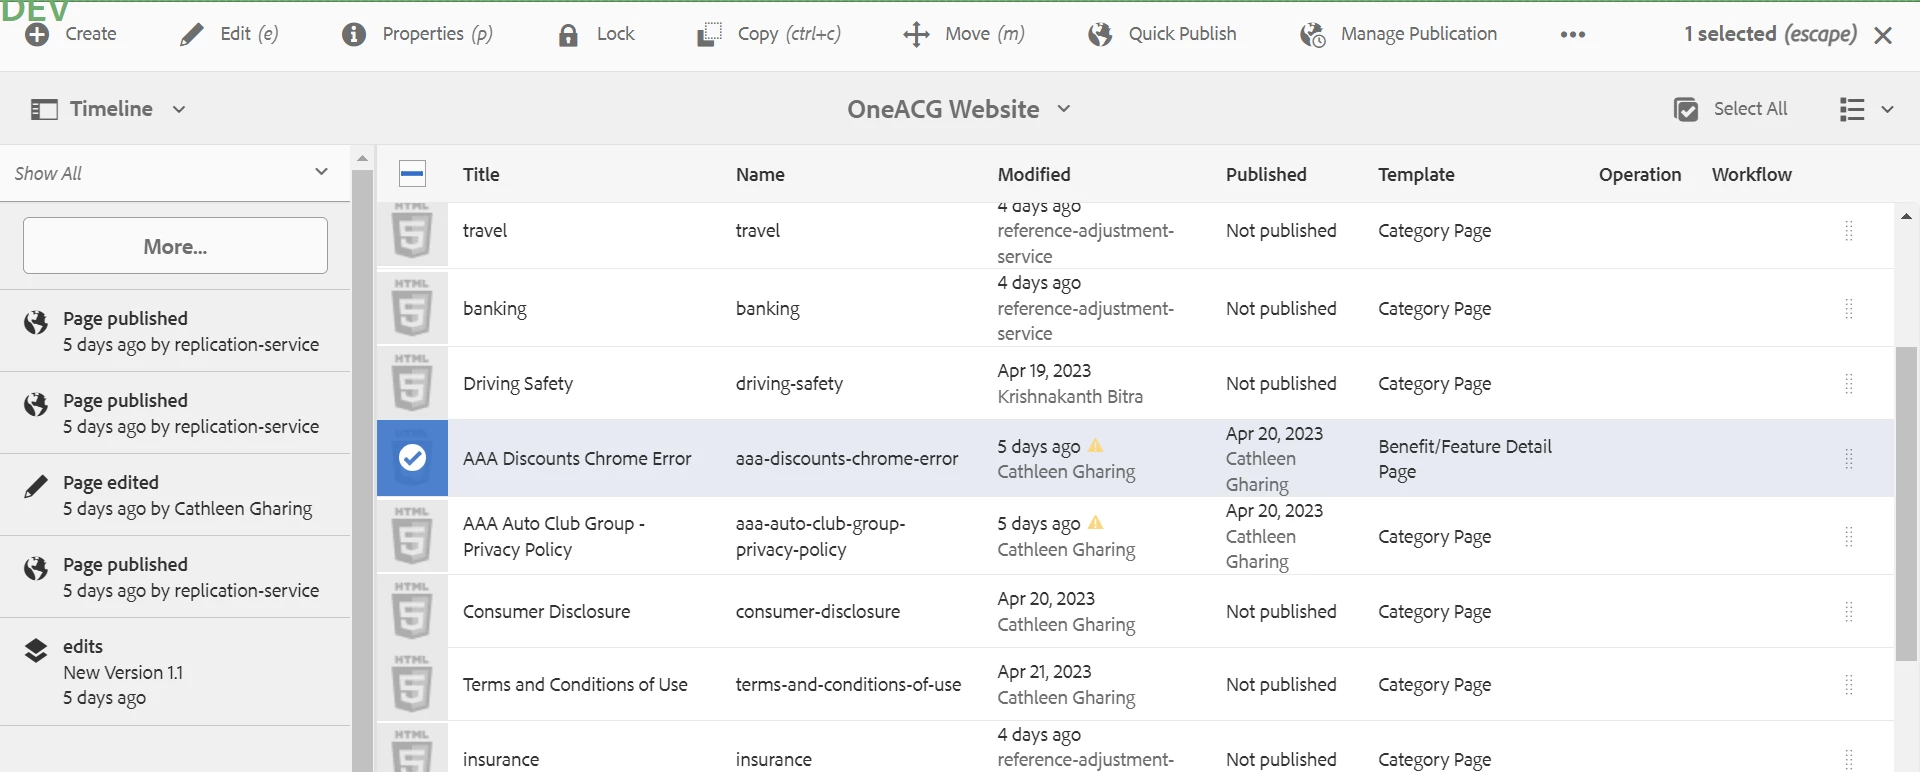Click the drag handle on banking row
The width and height of the screenshot is (1920, 772).
pos(1849,308)
